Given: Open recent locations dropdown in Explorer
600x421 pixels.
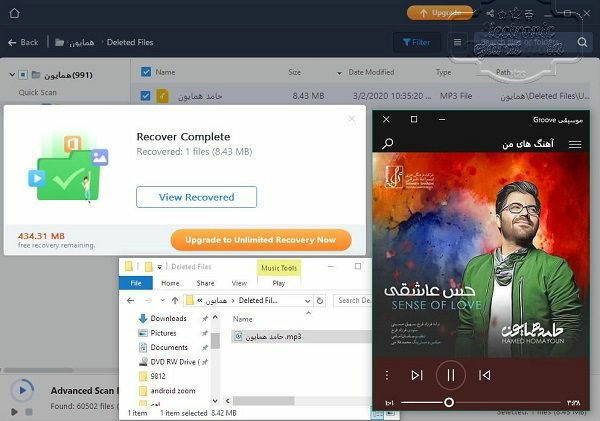Looking at the screenshot, I should (162, 301).
